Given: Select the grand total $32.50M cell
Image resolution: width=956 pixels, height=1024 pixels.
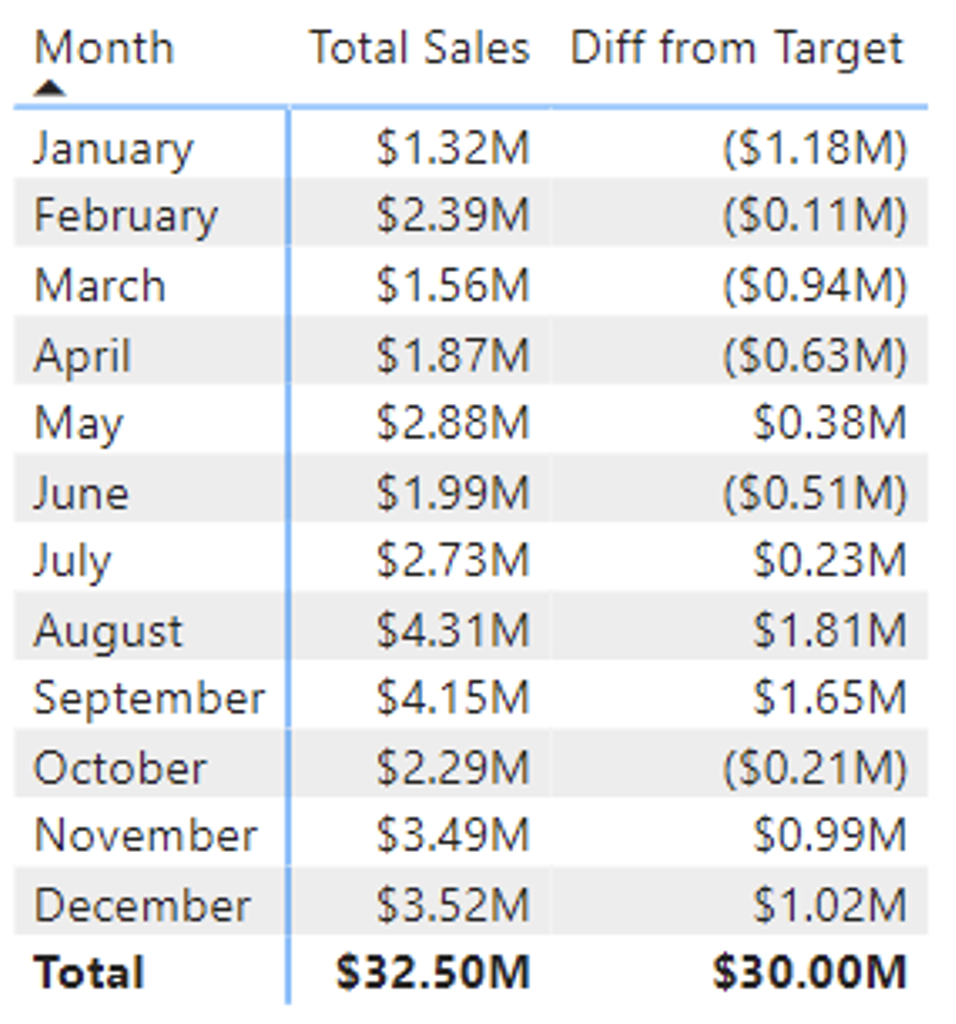Looking at the screenshot, I should point(433,973).
